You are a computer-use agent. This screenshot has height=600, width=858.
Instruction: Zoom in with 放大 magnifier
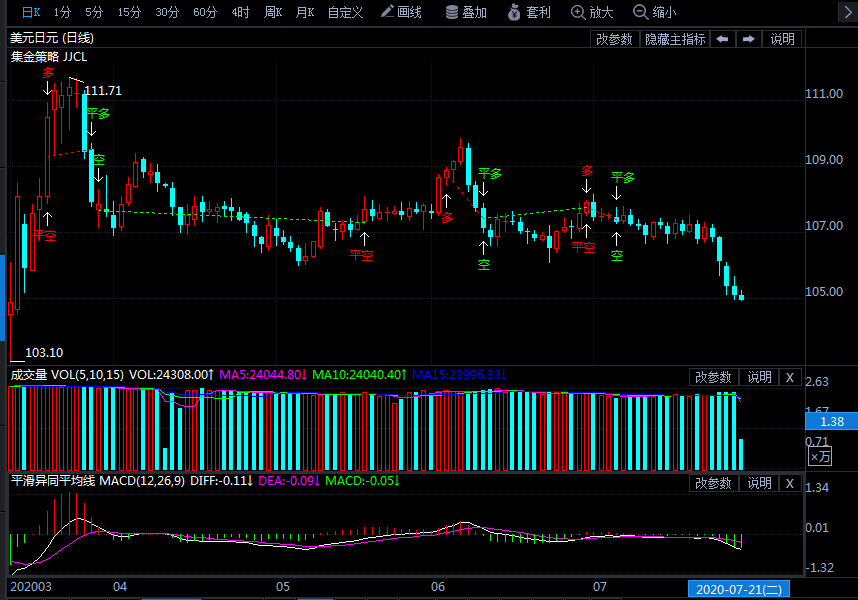[592, 12]
